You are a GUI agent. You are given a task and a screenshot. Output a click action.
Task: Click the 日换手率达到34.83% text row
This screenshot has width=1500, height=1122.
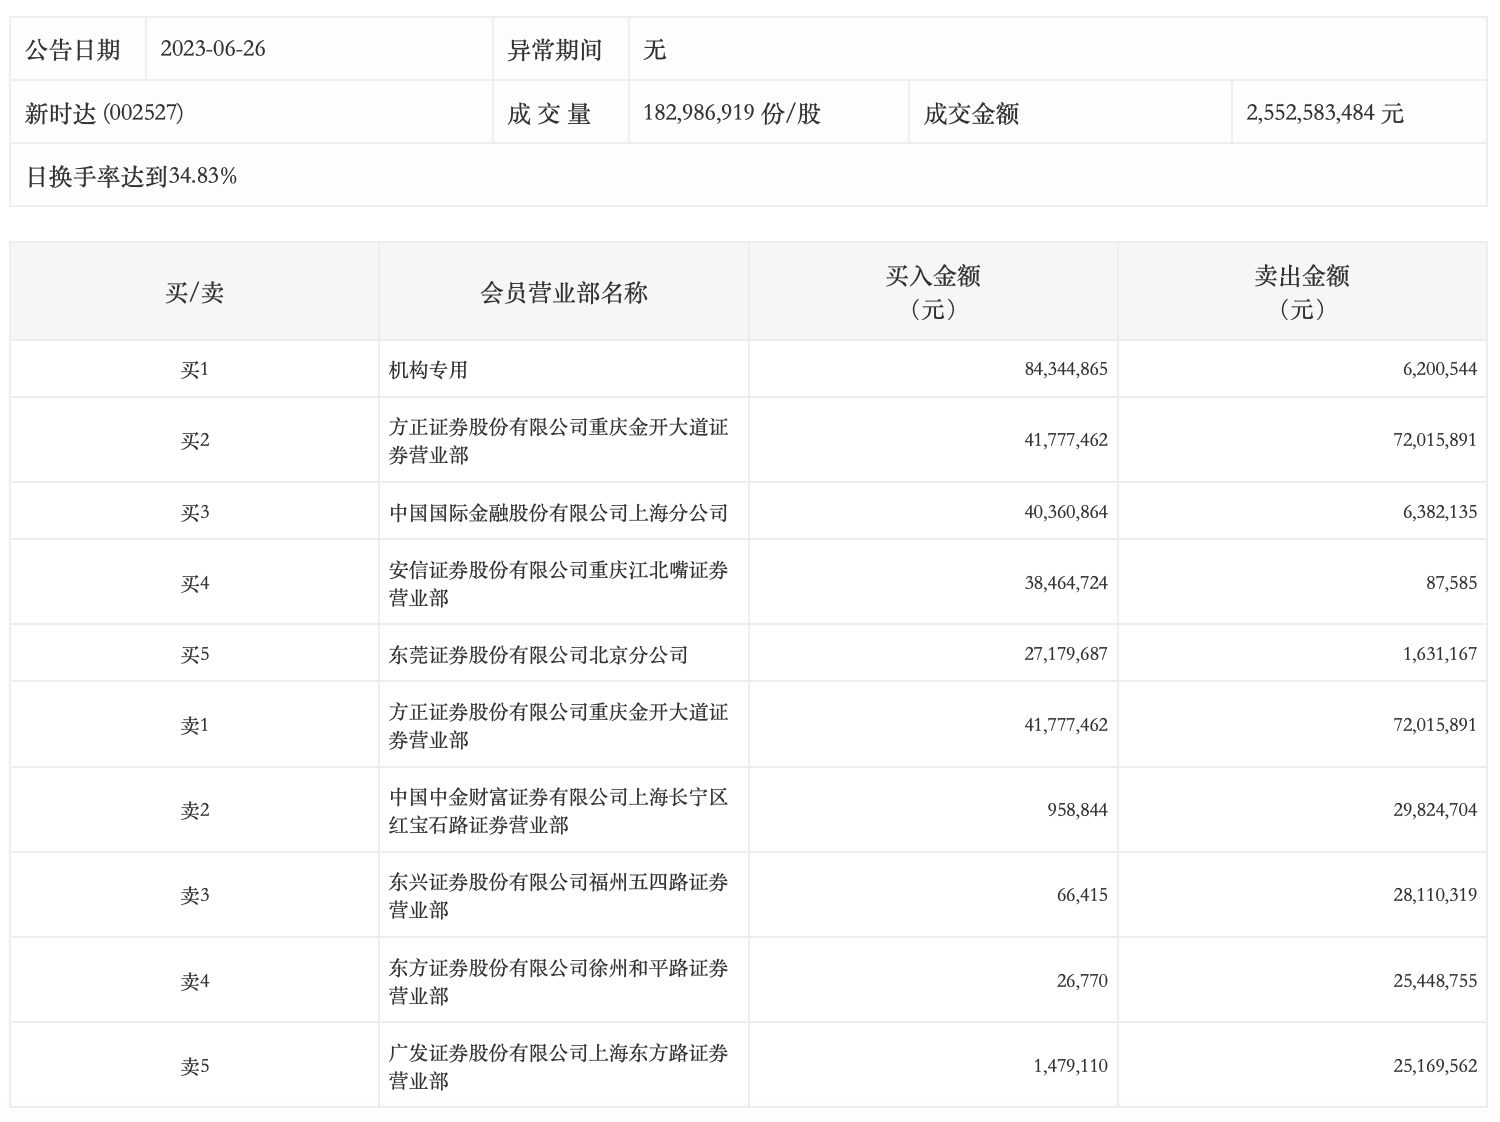tap(131, 177)
